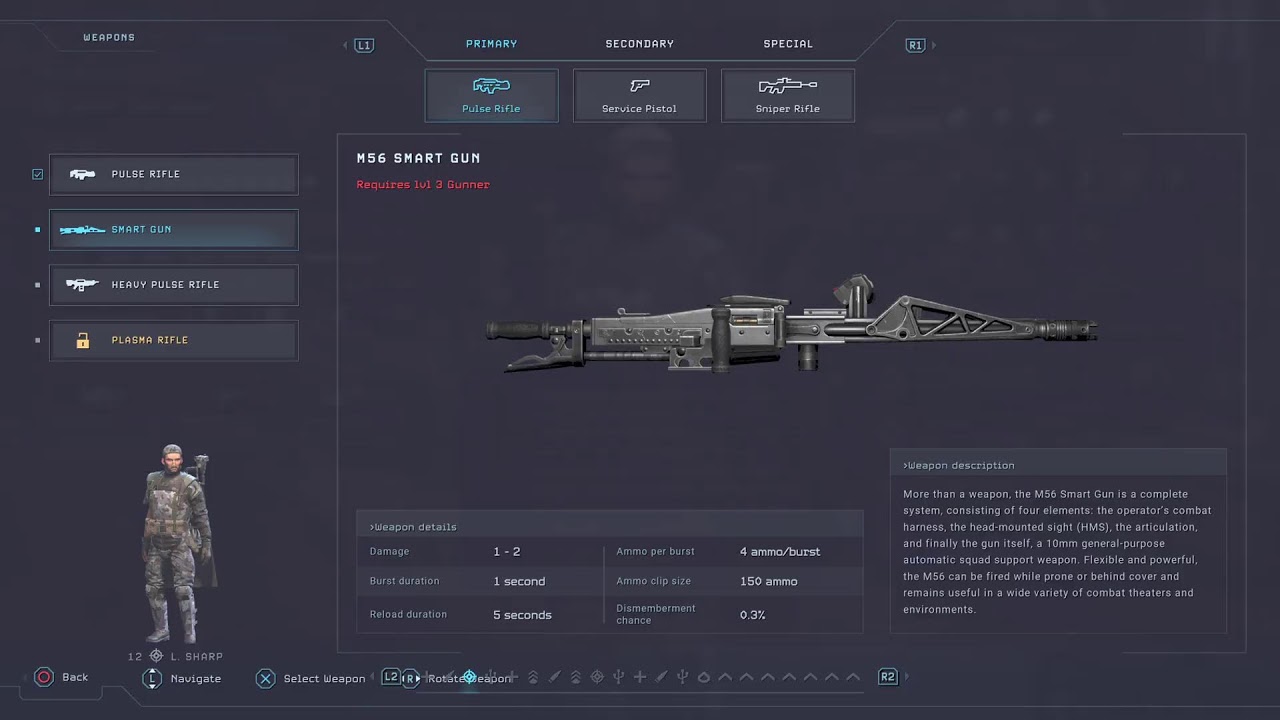Click the Dismemberment chance label
Screen dimensions: 1280x720
point(656,614)
